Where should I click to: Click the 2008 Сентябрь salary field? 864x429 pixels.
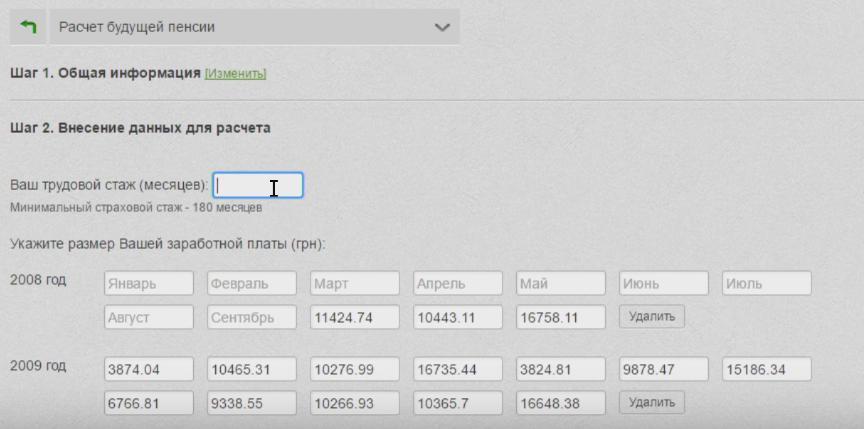252,317
